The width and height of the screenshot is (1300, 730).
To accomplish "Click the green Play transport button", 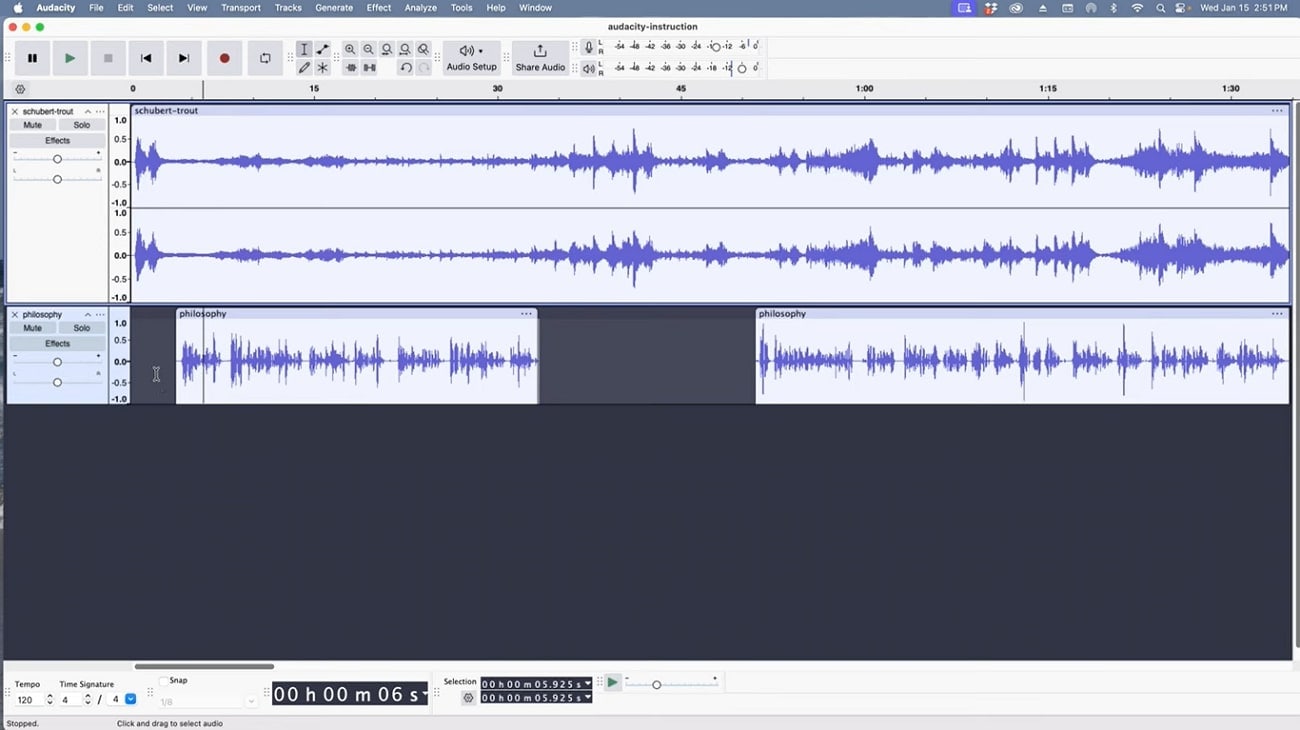I will point(70,58).
